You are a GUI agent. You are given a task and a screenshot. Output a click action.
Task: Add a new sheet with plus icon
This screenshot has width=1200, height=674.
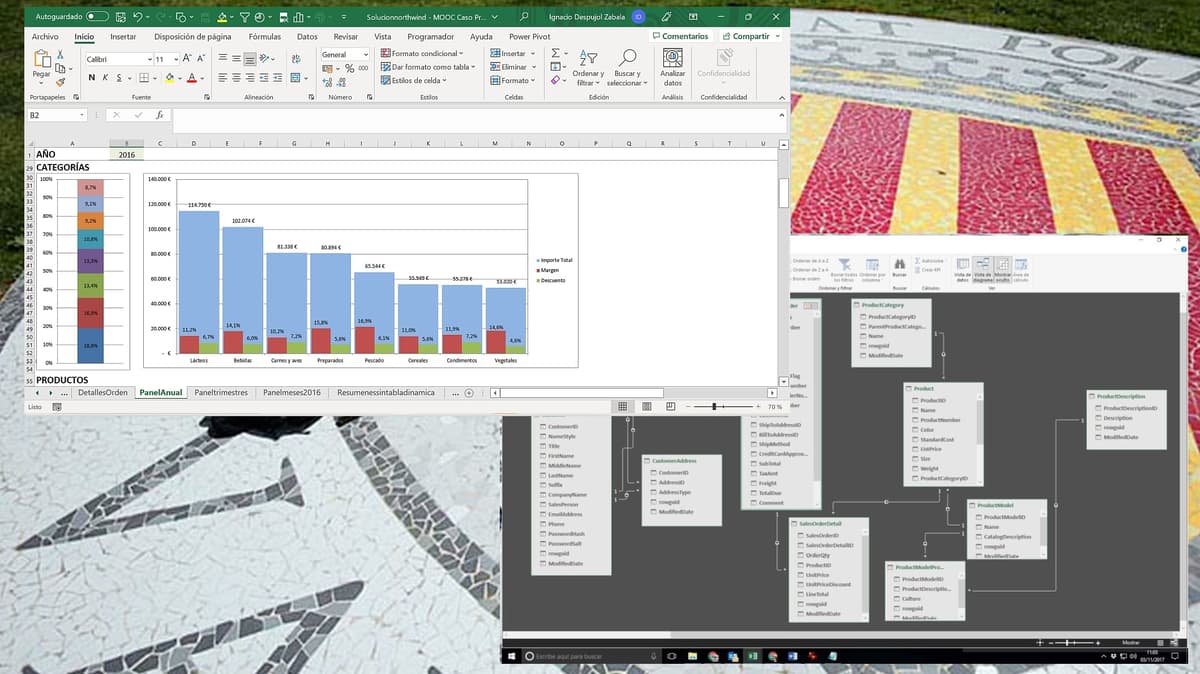(469, 393)
